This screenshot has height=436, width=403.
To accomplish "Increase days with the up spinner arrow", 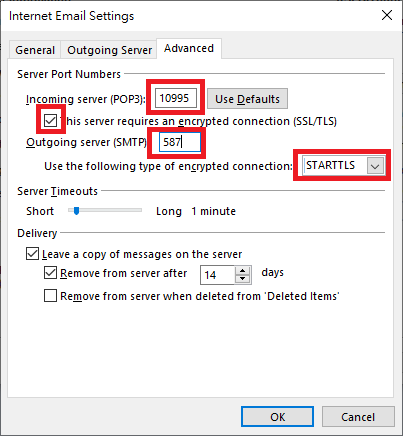I will click(x=243, y=271).
